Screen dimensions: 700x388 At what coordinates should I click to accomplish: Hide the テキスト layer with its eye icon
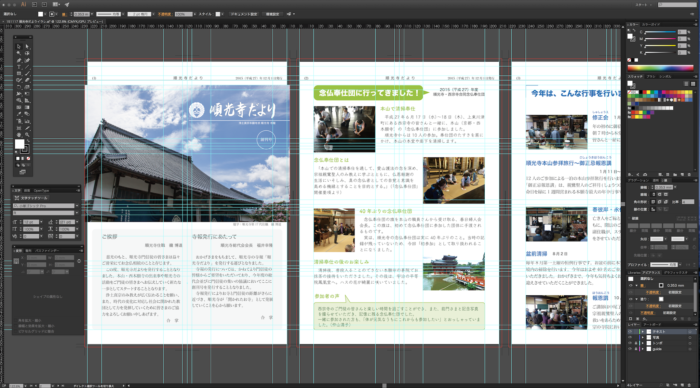(x=630, y=332)
